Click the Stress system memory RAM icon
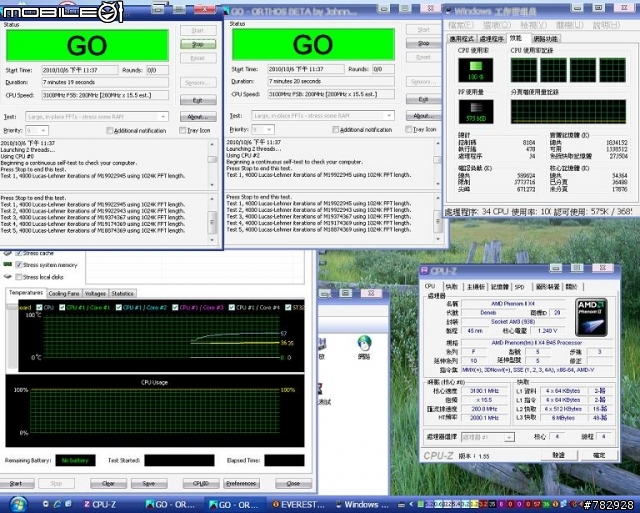The width and height of the screenshot is (640, 513). (7, 264)
